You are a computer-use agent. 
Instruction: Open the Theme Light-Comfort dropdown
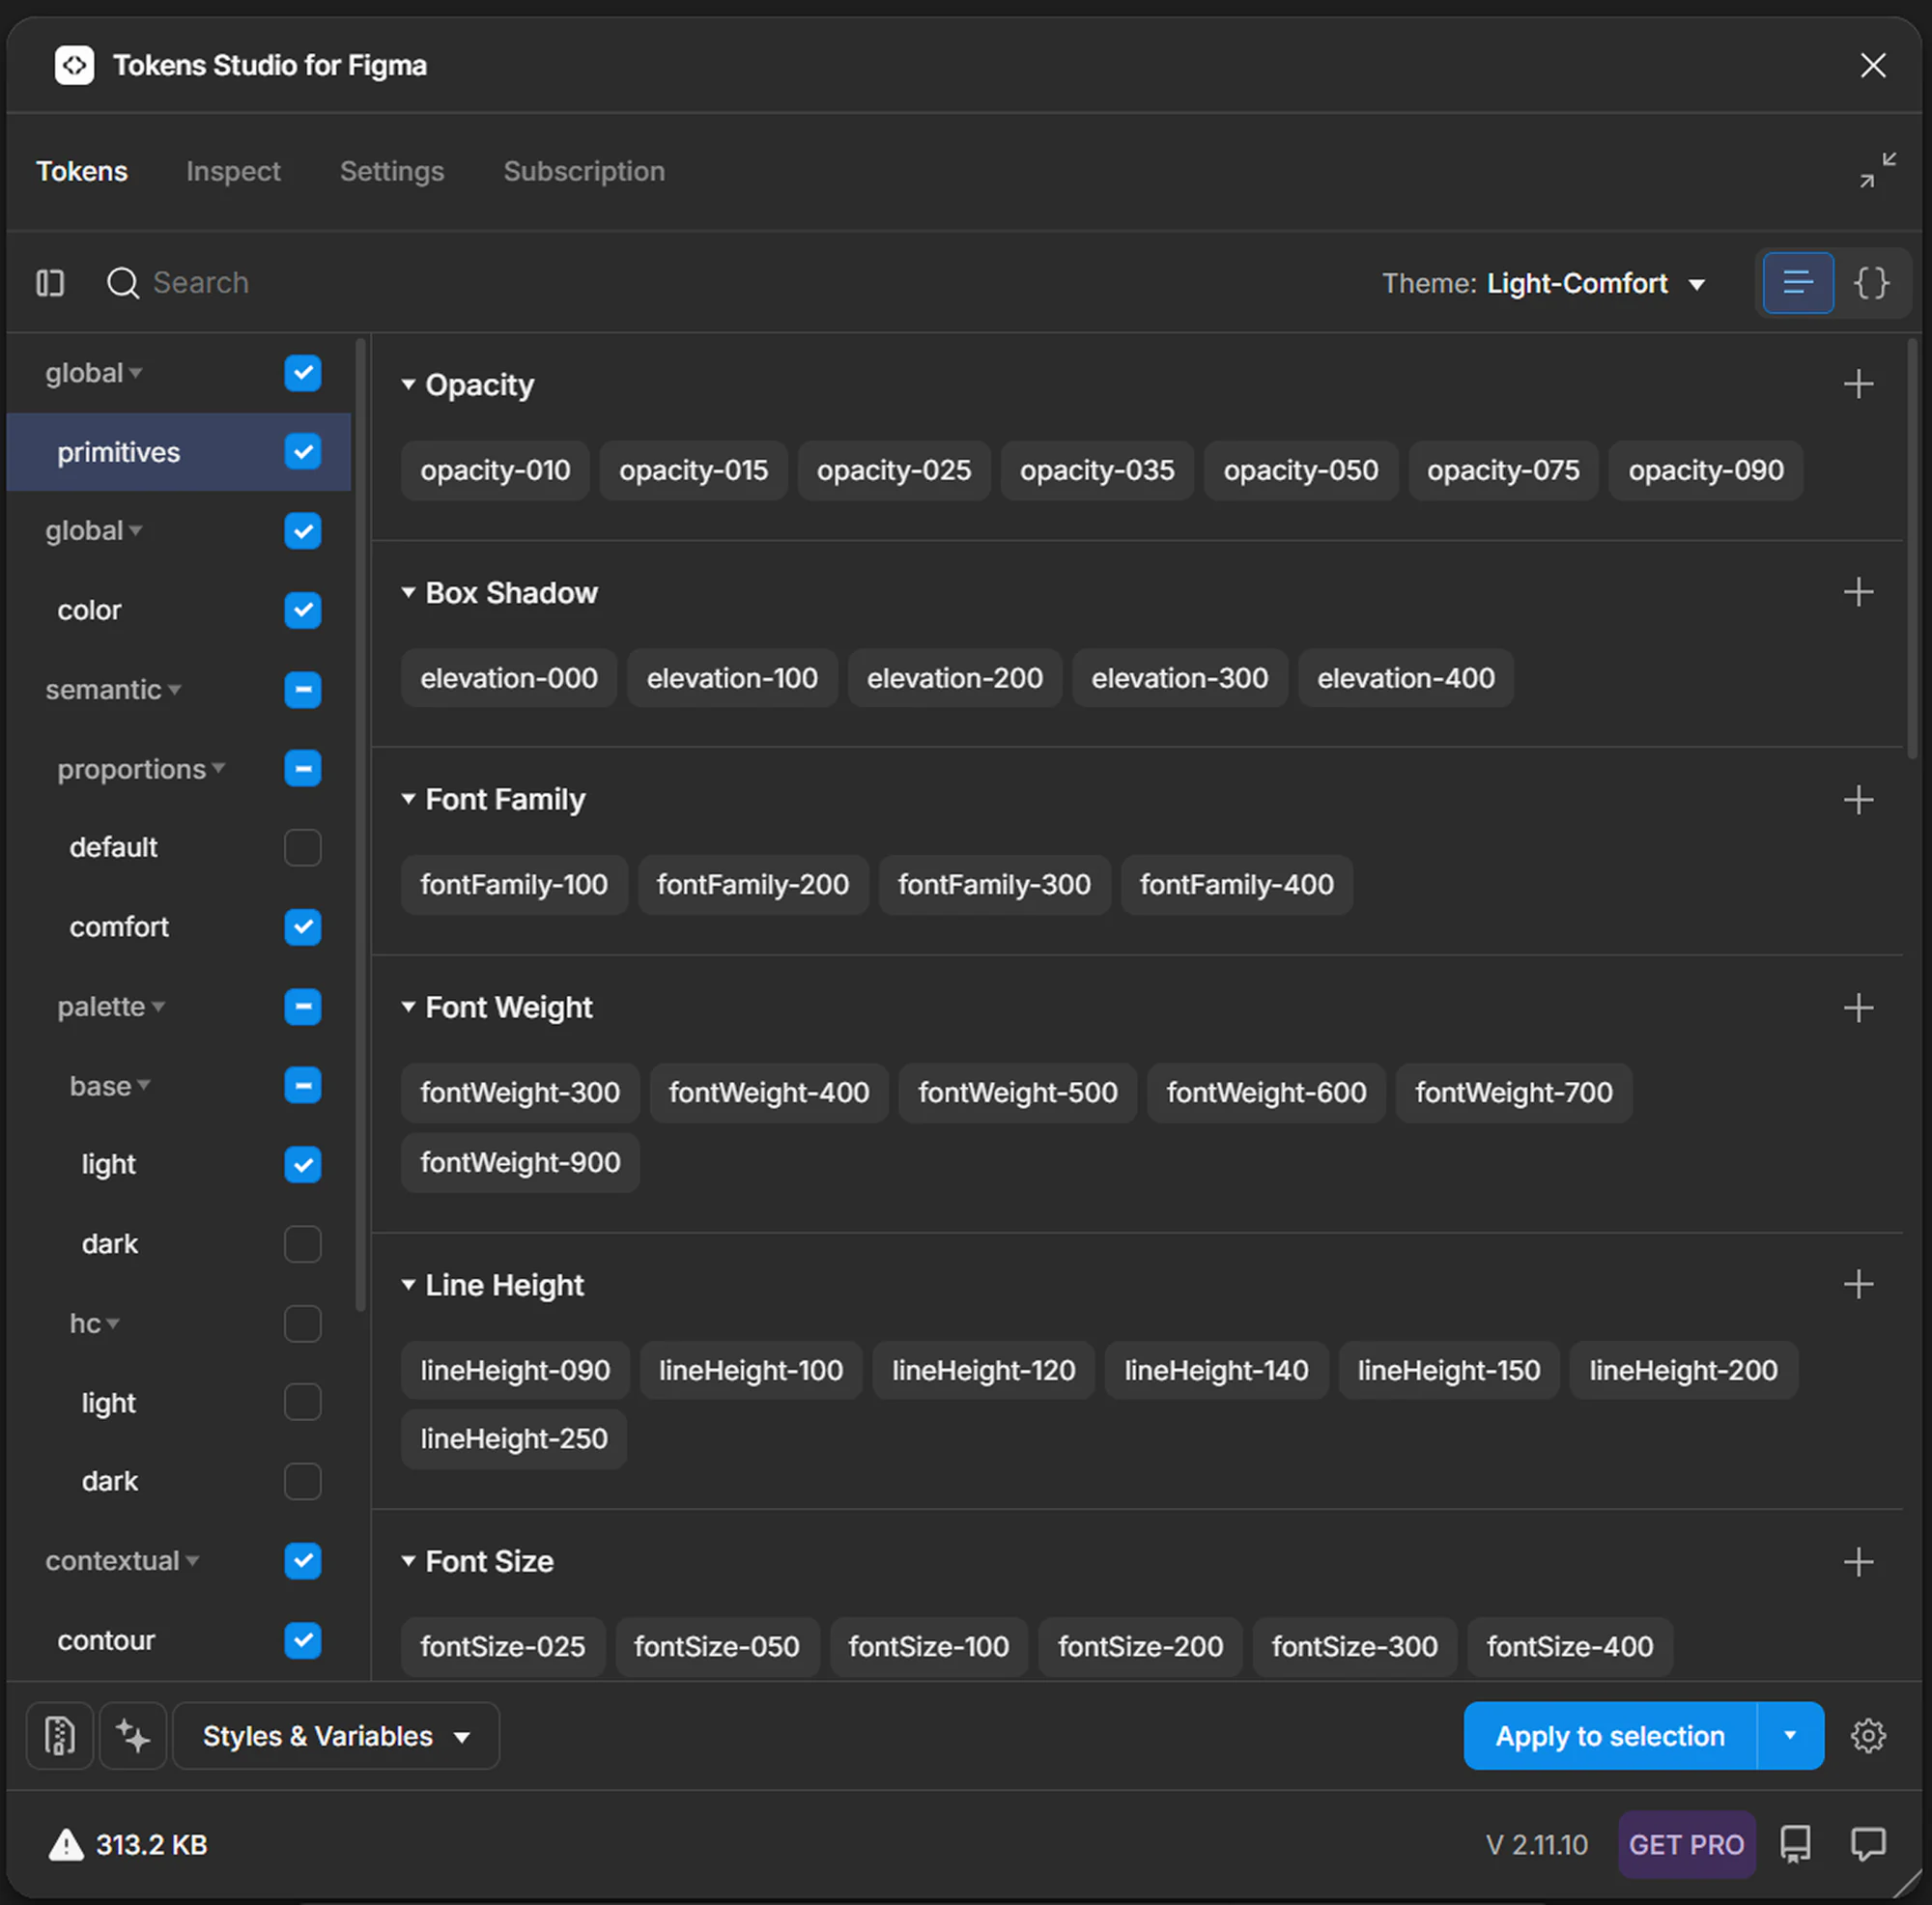click(x=1543, y=283)
